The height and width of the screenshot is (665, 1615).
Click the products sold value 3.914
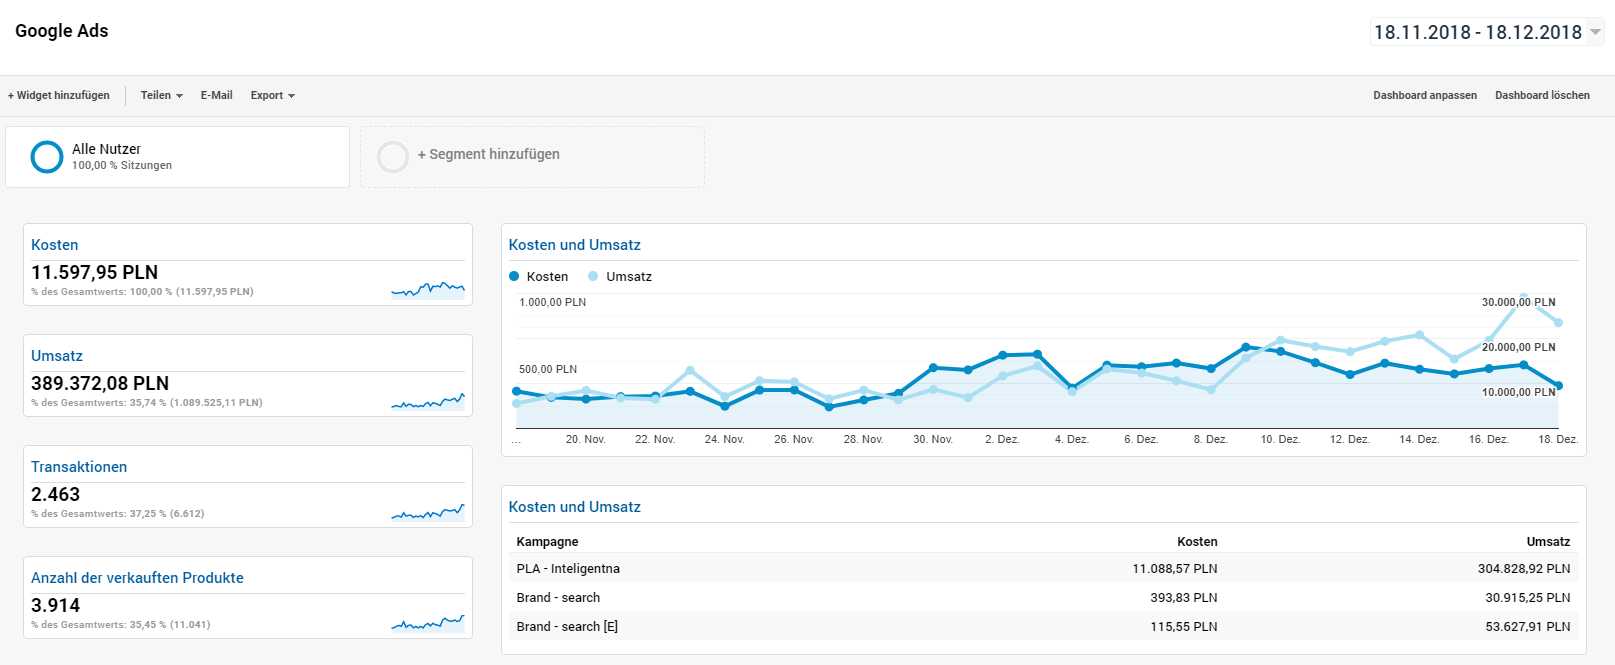[55, 605]
